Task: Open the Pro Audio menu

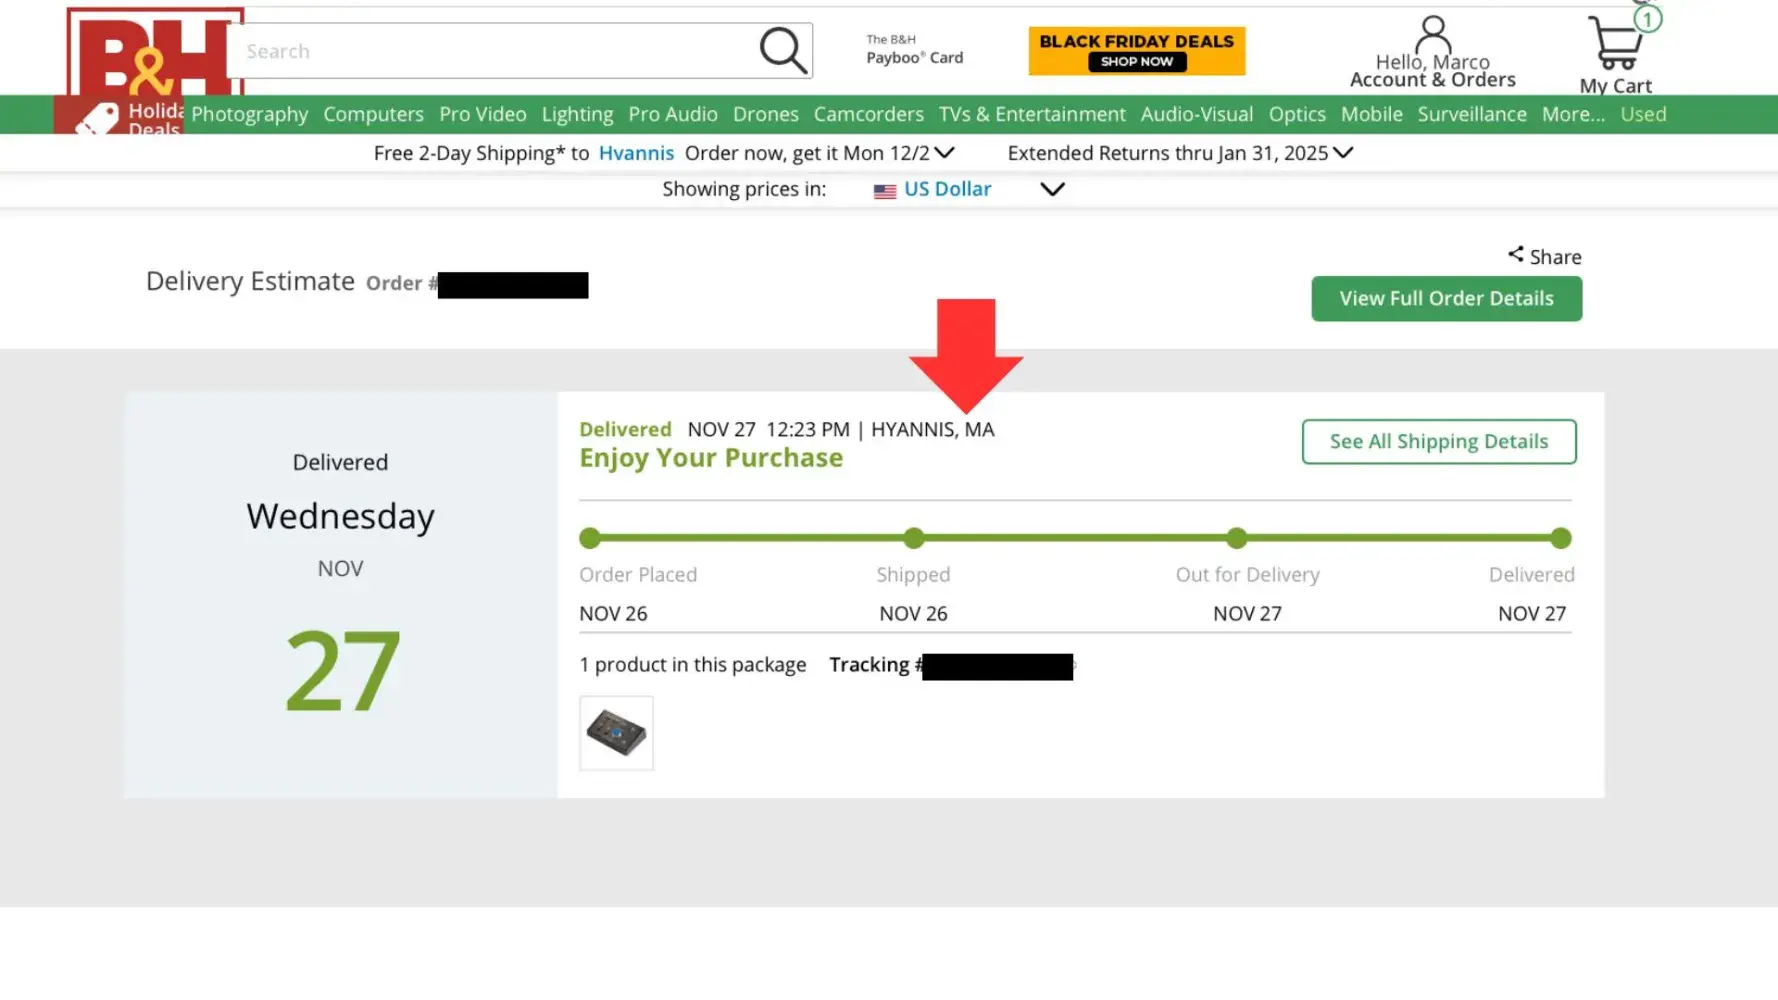Action: [672, 114]
